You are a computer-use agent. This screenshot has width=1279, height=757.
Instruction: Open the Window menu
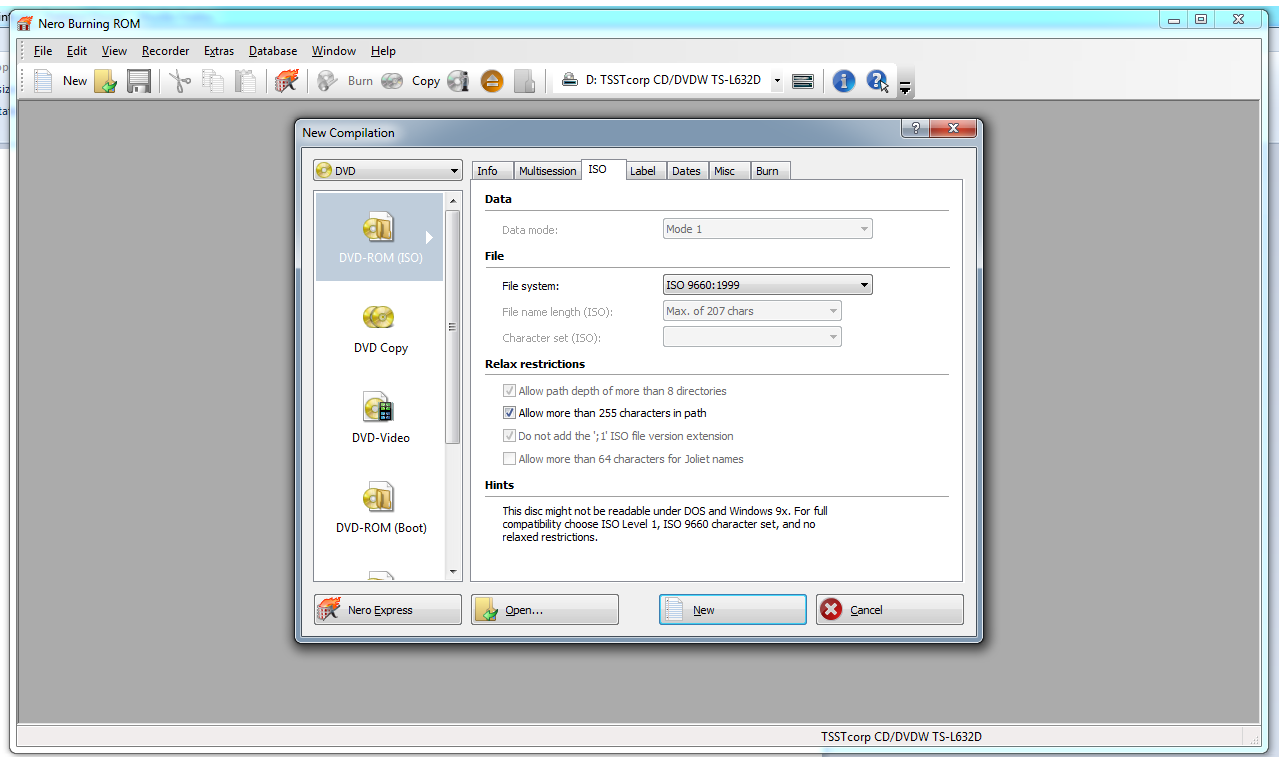pos(334,51)
